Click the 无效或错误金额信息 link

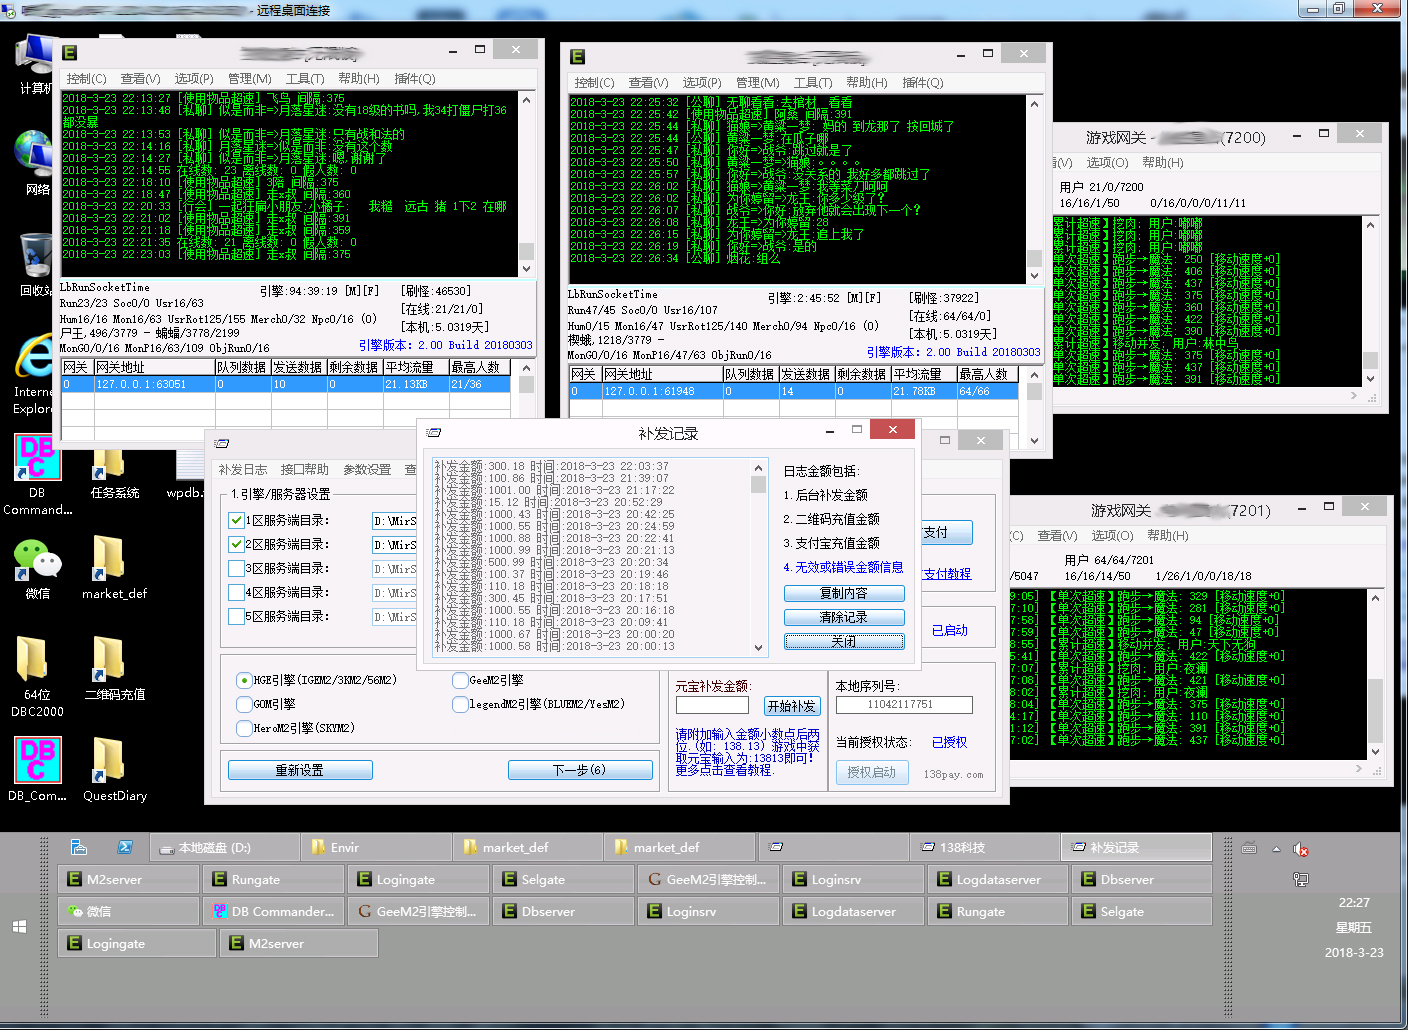coord(848,567)
